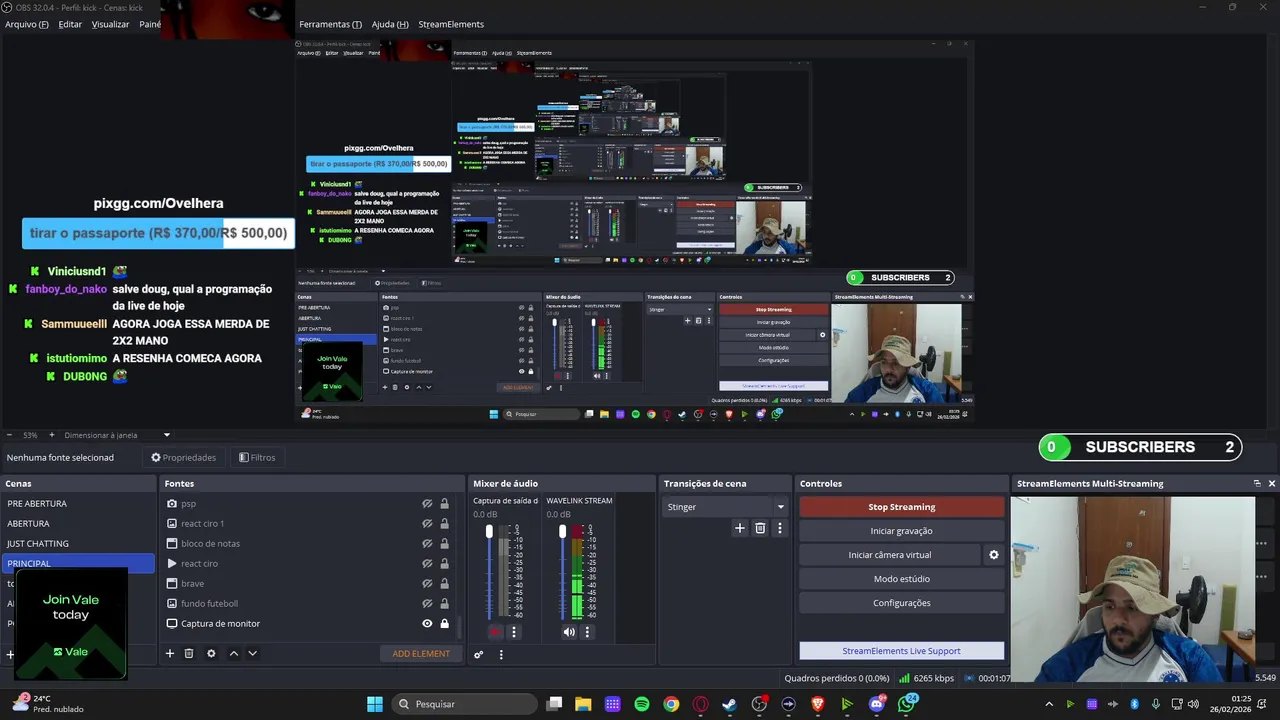Screen dimensions: 1280x720
Task: Move source down in Fontes list
Action: coord(253,654)
